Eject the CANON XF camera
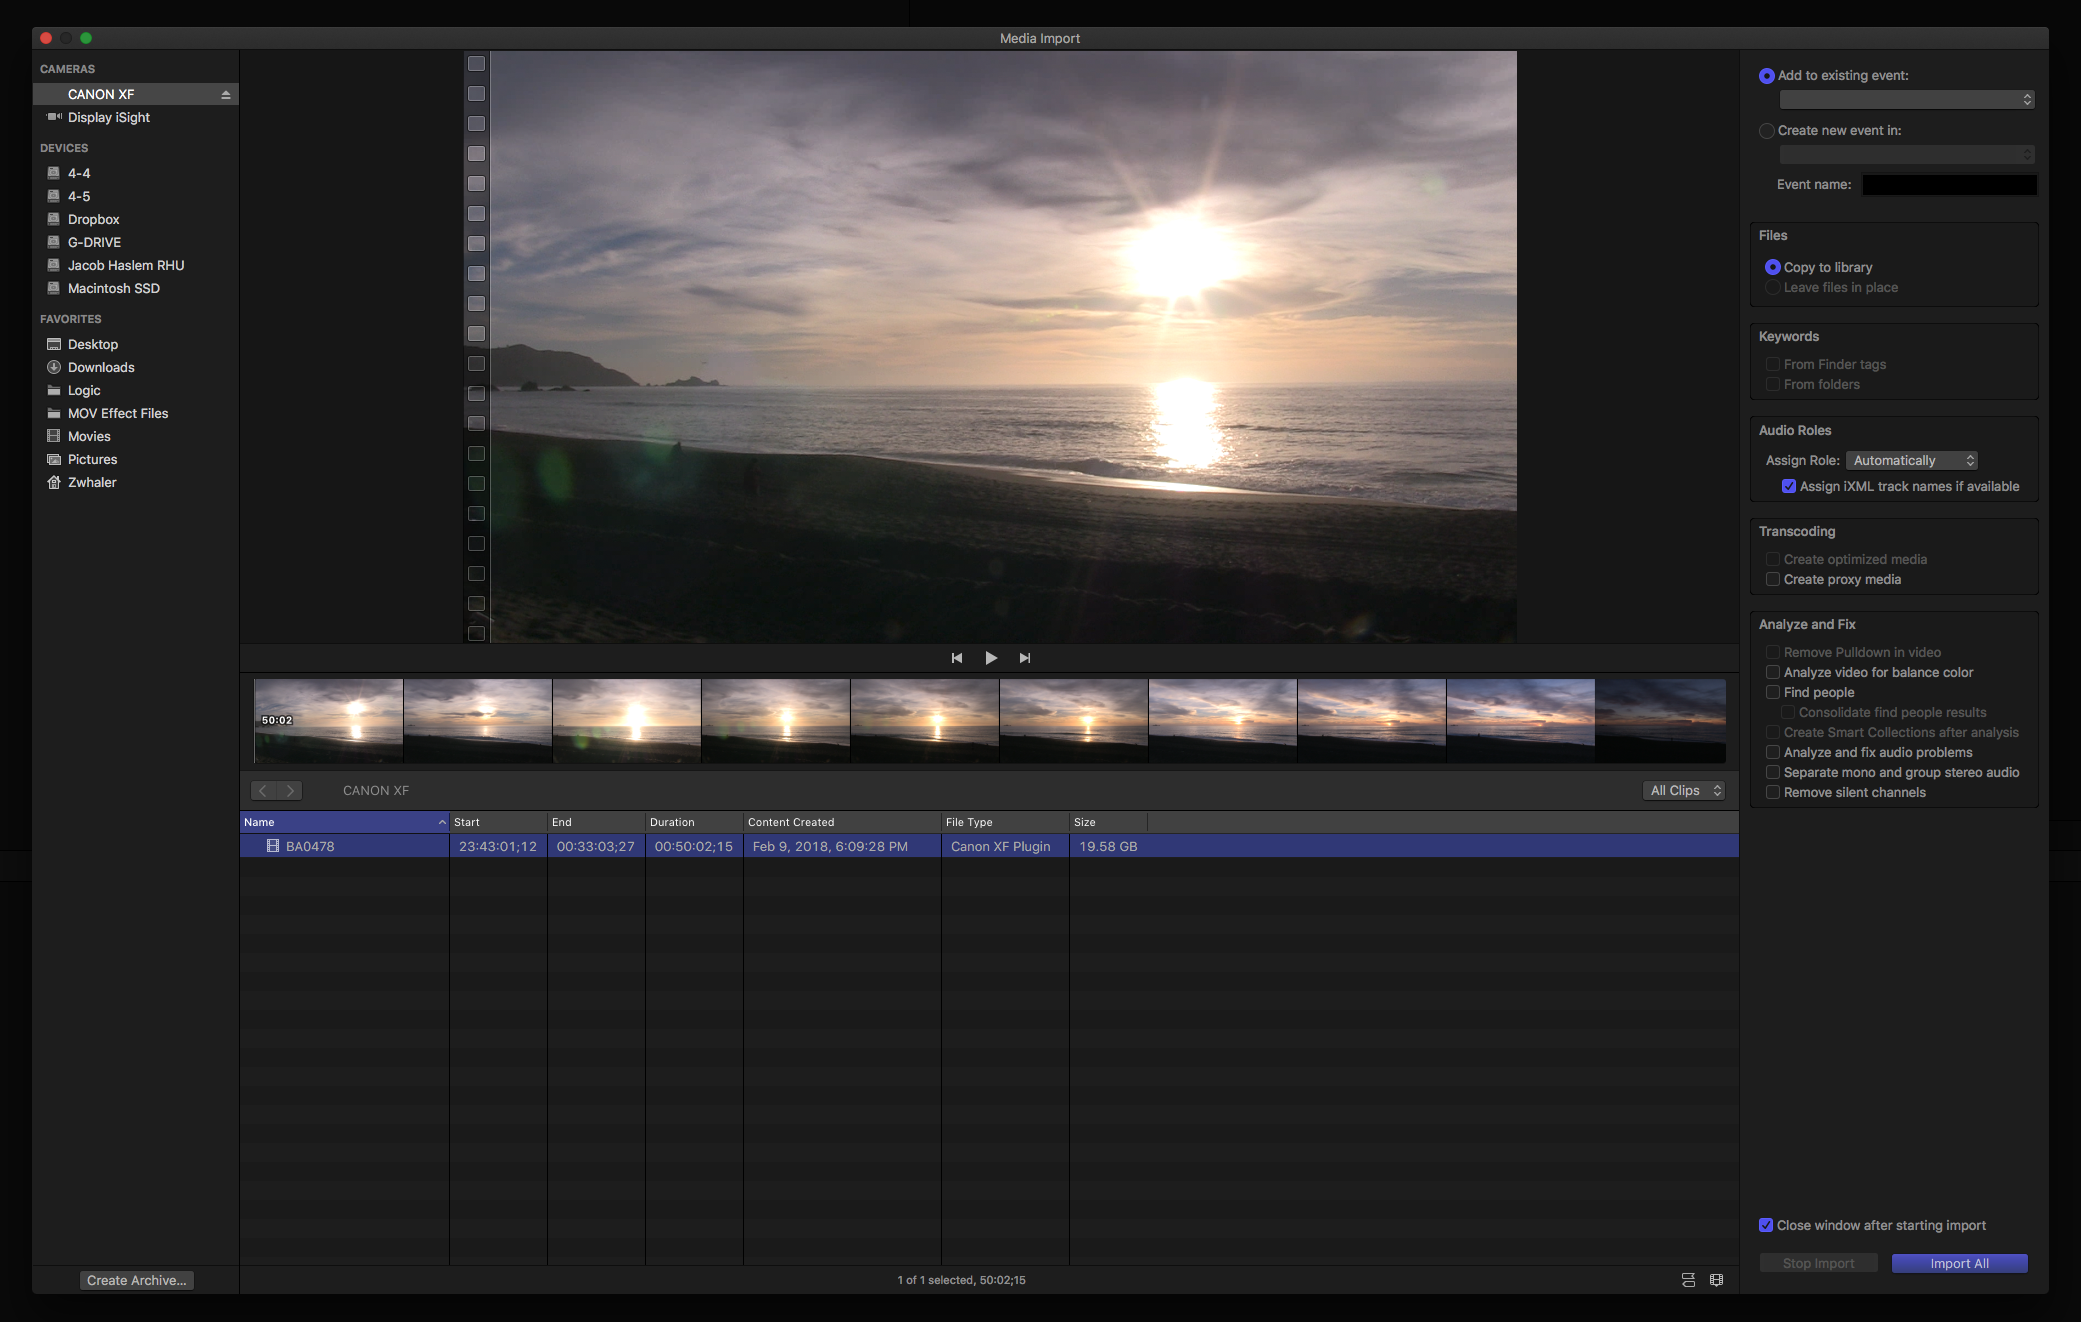The image size is (2081, 1322). [225, 95]
